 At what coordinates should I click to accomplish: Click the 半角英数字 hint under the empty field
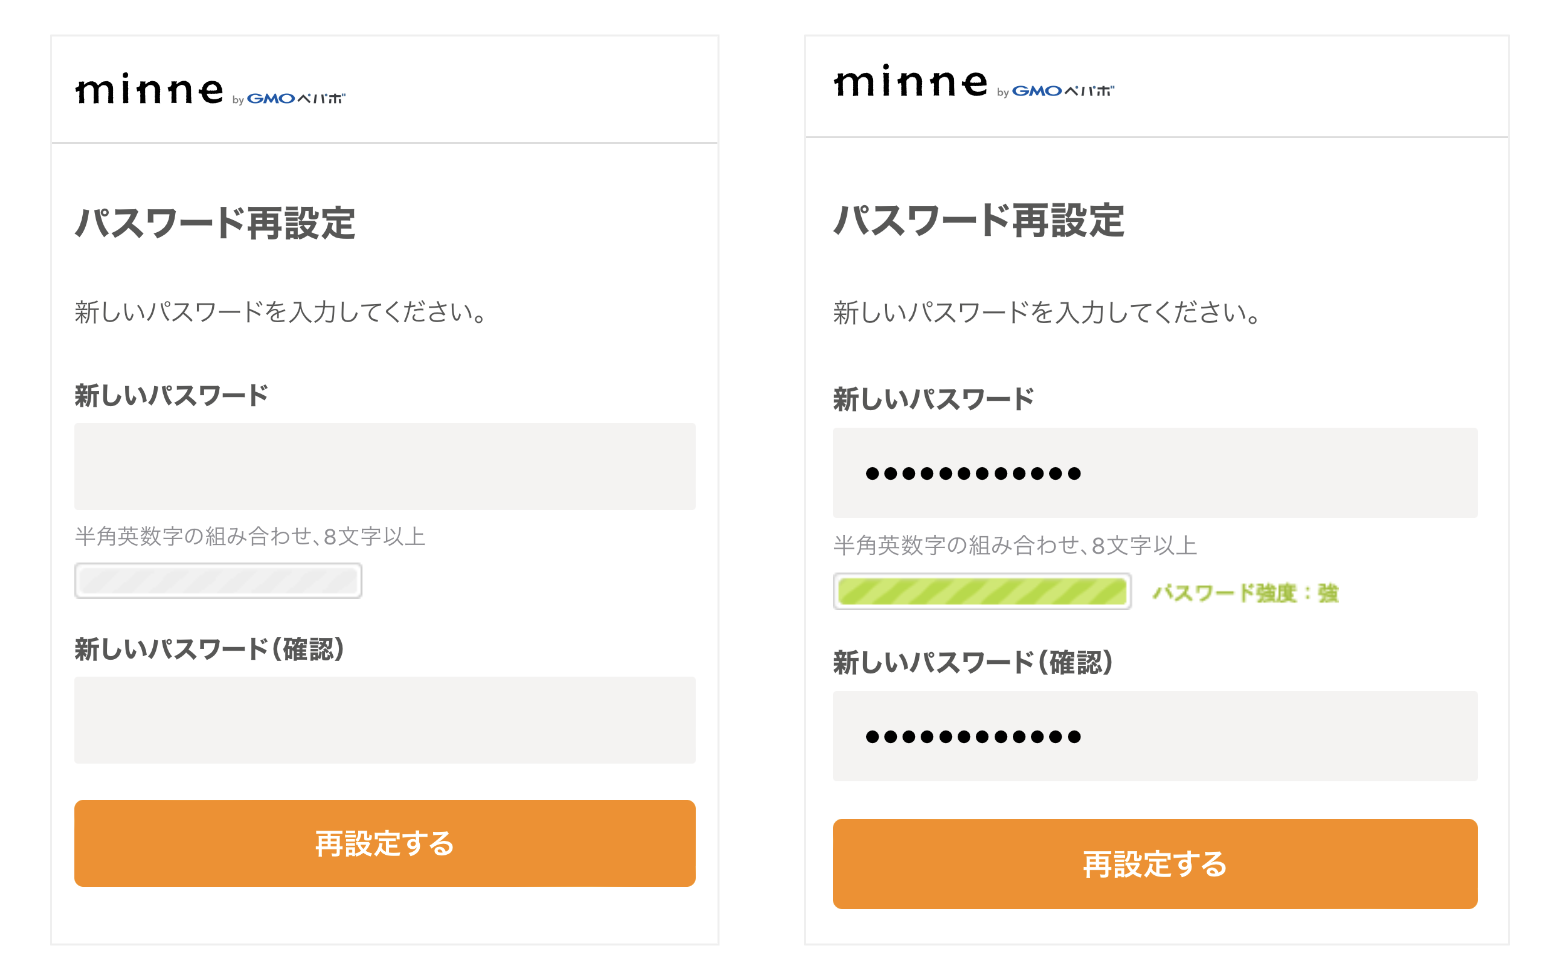point(250,537)
